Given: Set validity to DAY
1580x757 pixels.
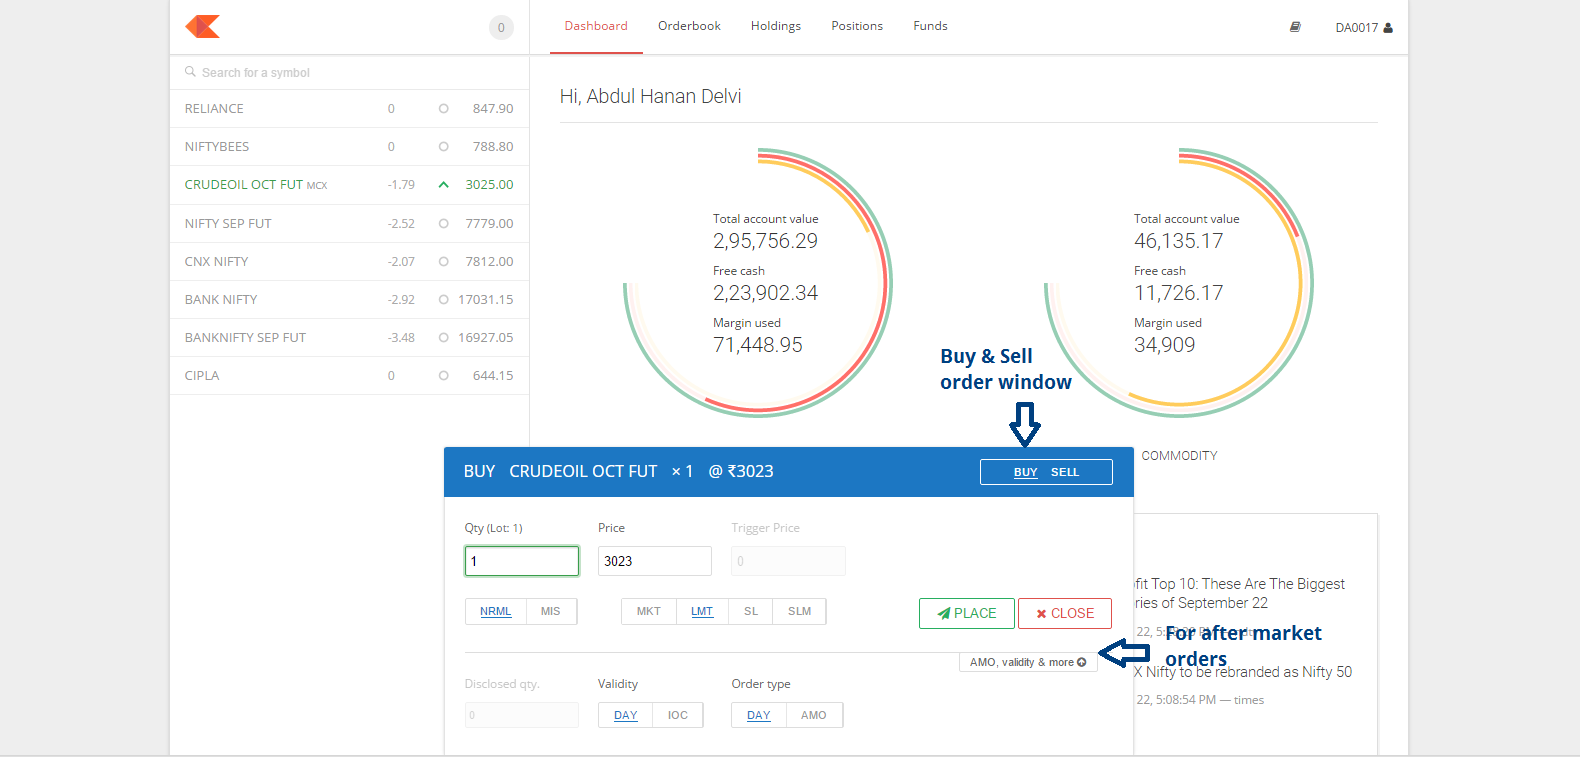Looking at the screenshot, I should tap(626, 715).
